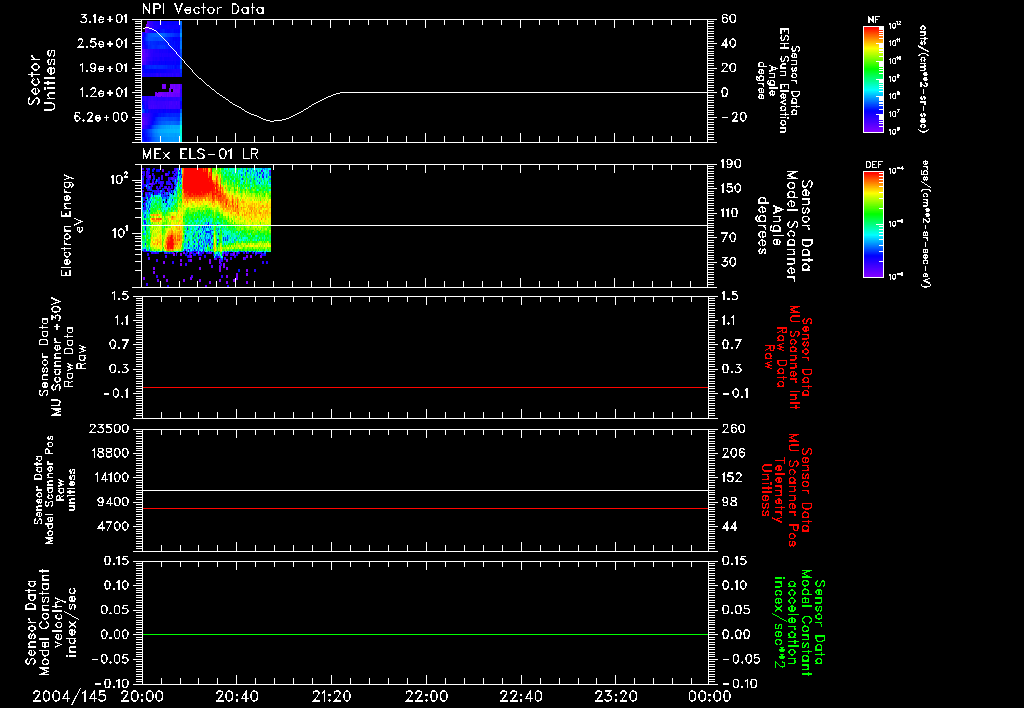This screenshot has height=708, width=1024.
Task: Click the red line in scanner position panel
Action: pyautogui.click(x=425, y=508)
